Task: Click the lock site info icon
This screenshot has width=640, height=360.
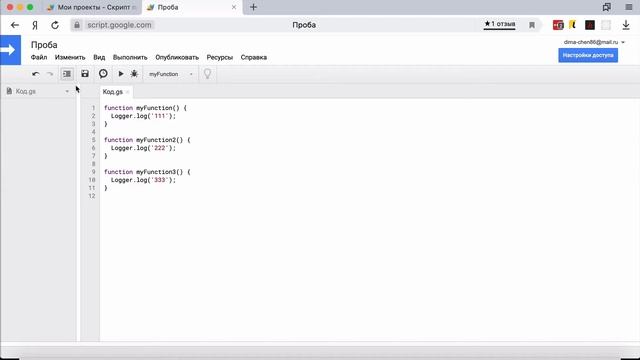Action: (x=77, y=25)
